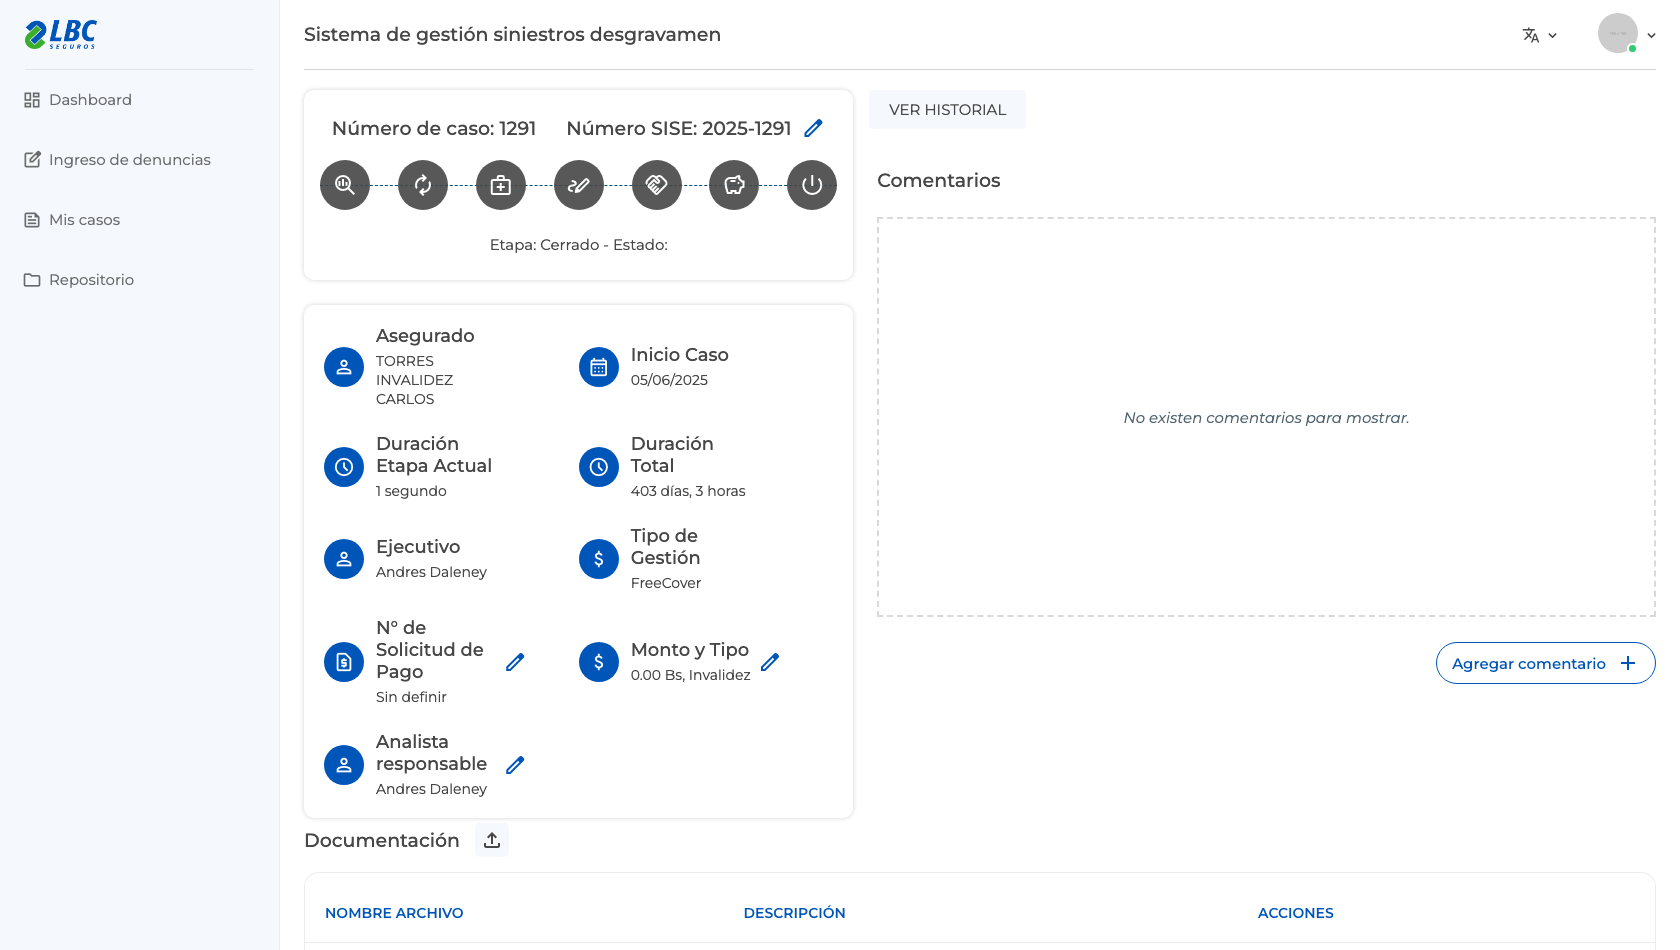Click the handshake stage icon
The height and width of the screenshot is (950, 1680).
pyautogui.click(x=657, y=185)
